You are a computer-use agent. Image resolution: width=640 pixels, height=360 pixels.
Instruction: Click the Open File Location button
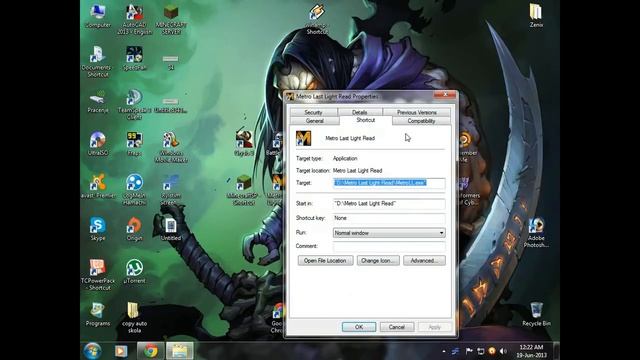click(x=325, y=260)
